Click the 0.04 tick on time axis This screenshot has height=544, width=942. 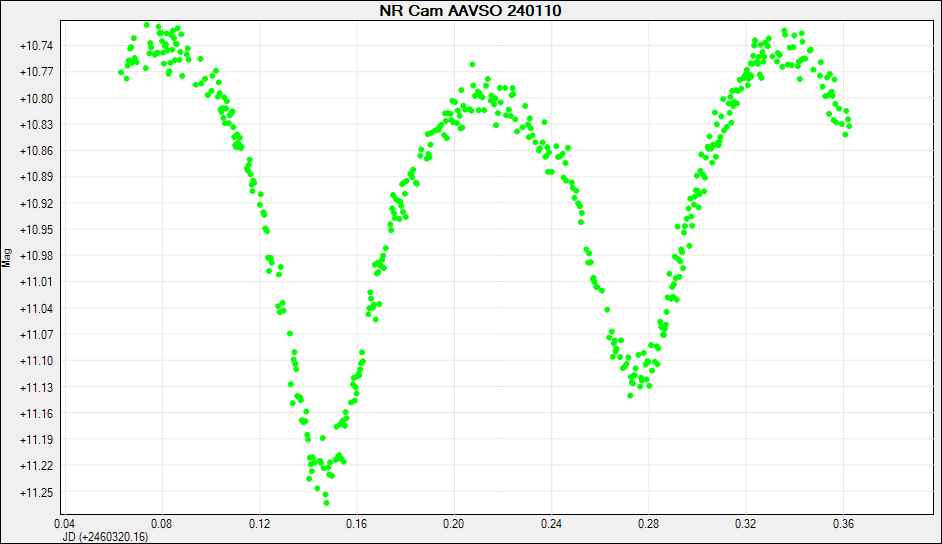coord(62,523)
